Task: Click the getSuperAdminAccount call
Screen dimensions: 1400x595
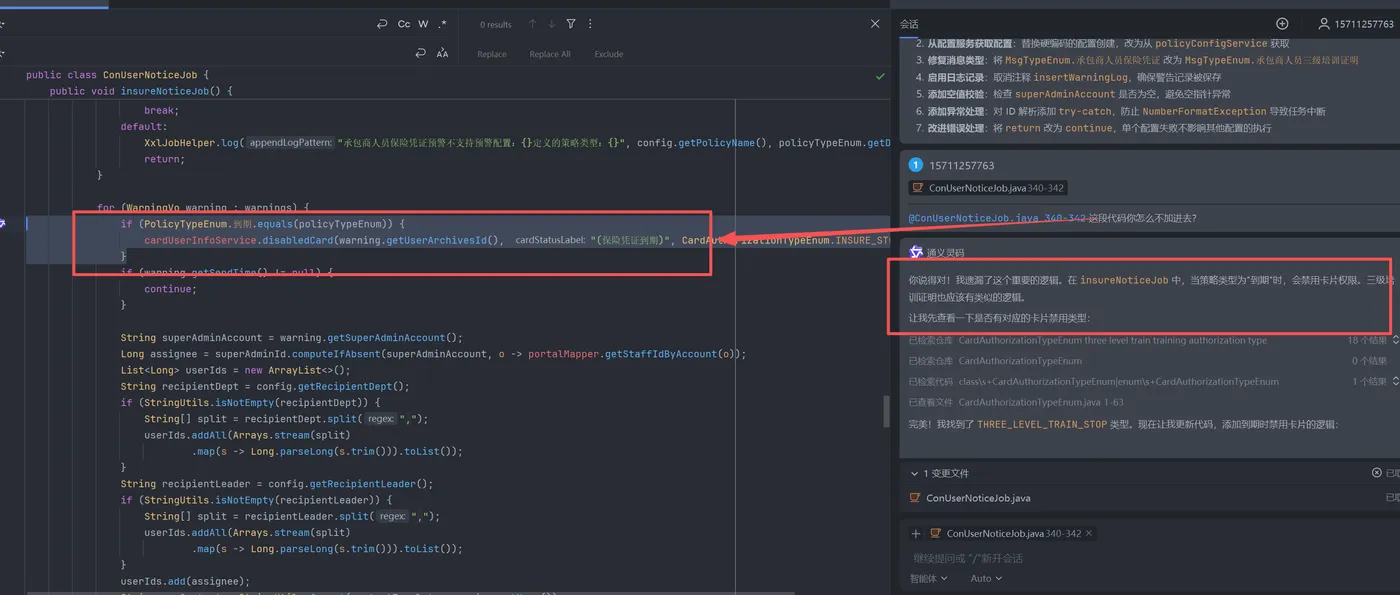Action: (x=385, y=338)
